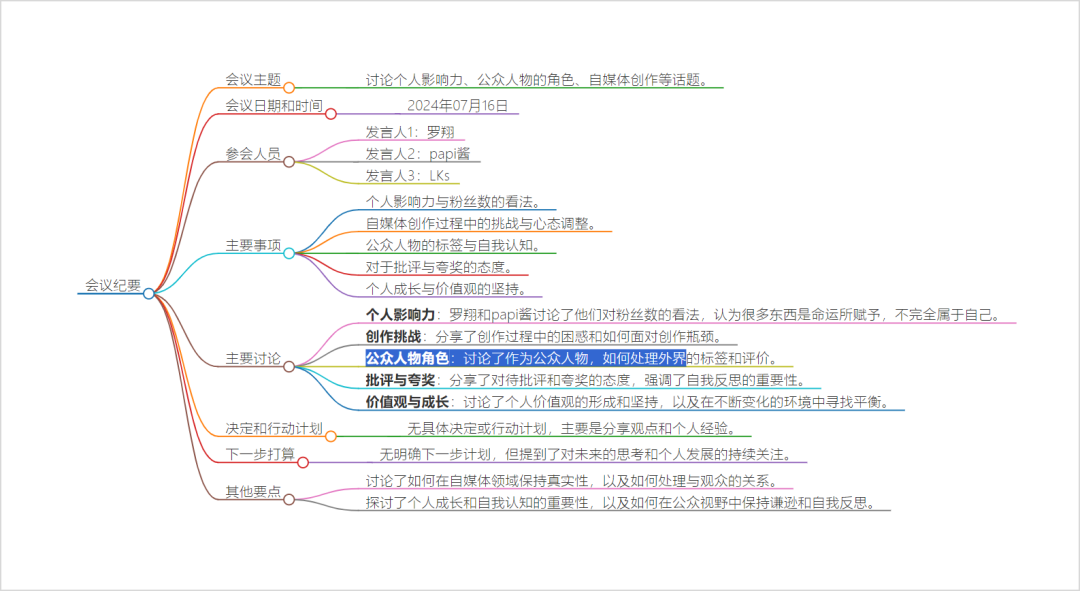
Task: Click the date node 2024年07月16日
Action: 457,105
